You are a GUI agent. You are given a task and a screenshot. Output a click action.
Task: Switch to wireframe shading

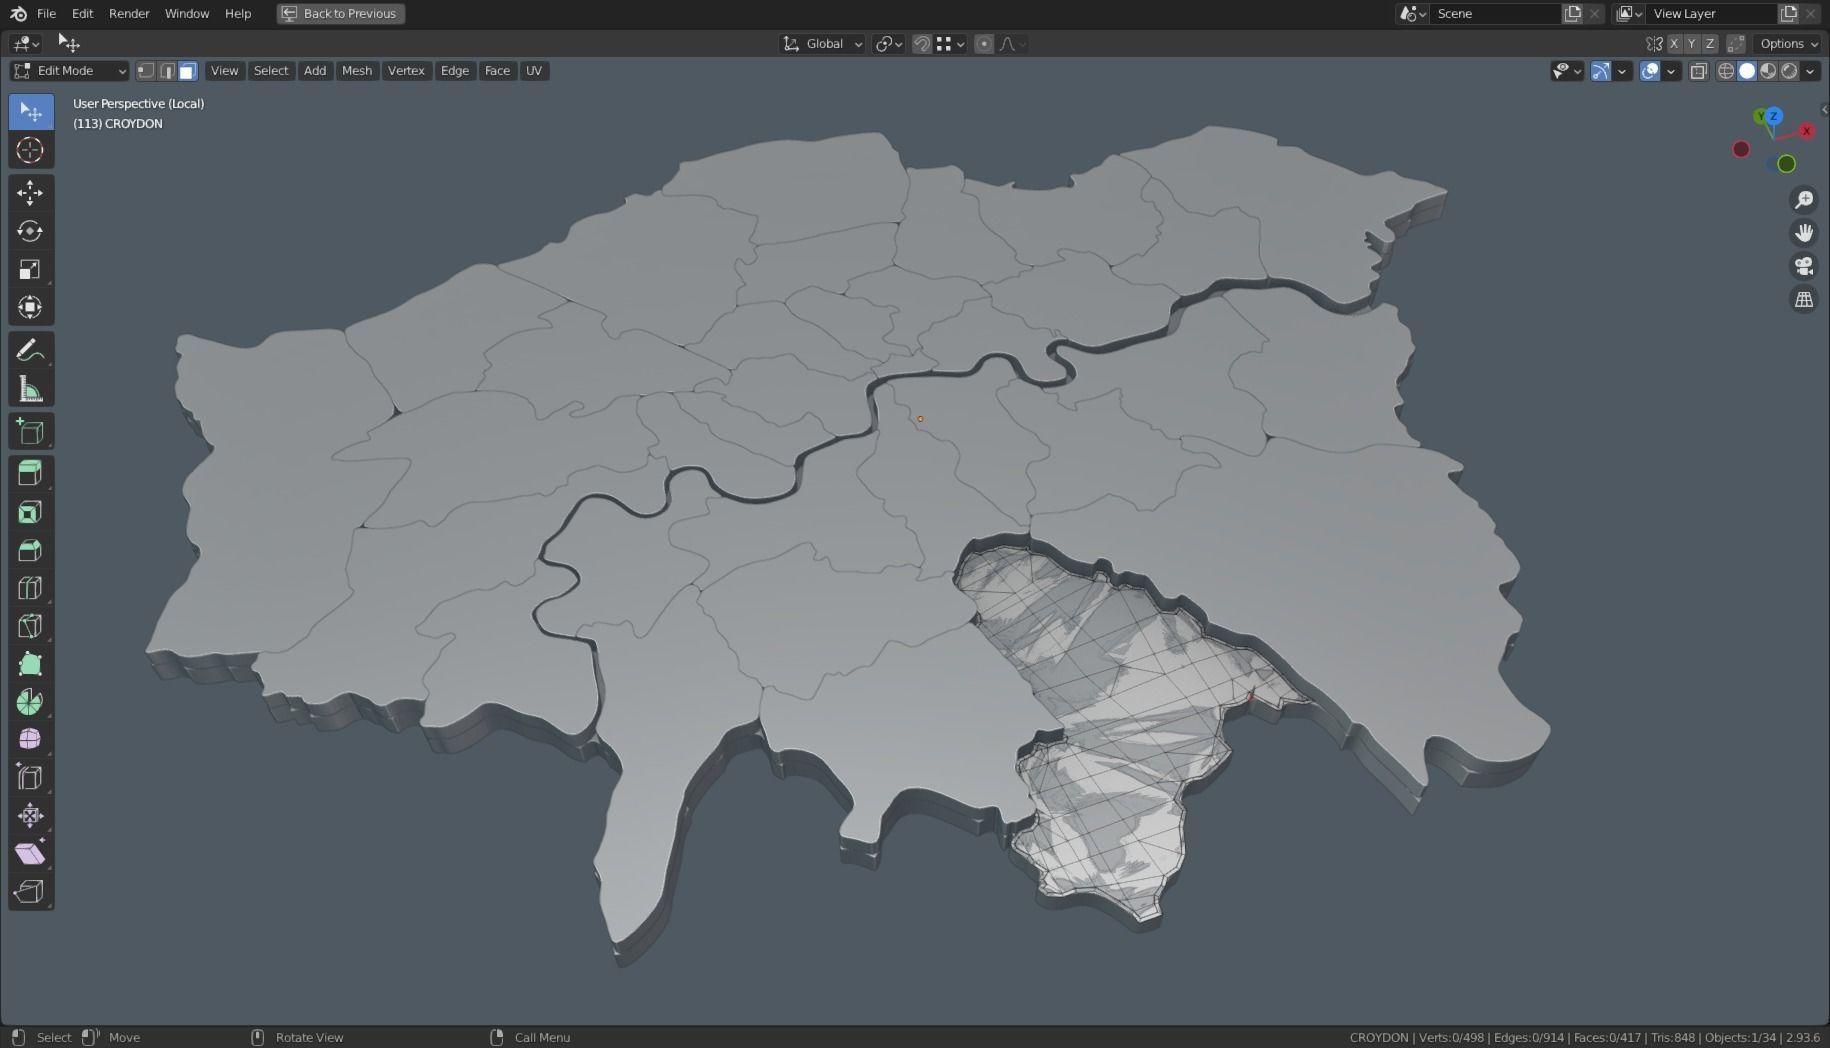(1726, 71)
